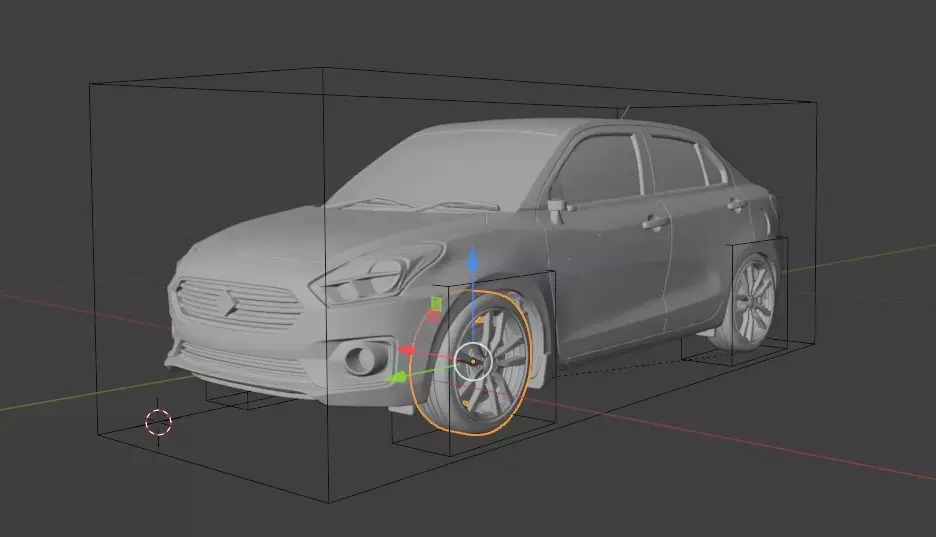The image size is (936, 537).
Task: Select the rear door handle
Action: pos(738,205)
